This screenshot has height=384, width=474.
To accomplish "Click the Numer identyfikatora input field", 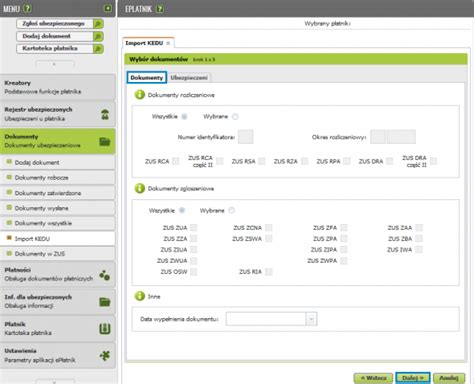I will [x=245, y=137].
